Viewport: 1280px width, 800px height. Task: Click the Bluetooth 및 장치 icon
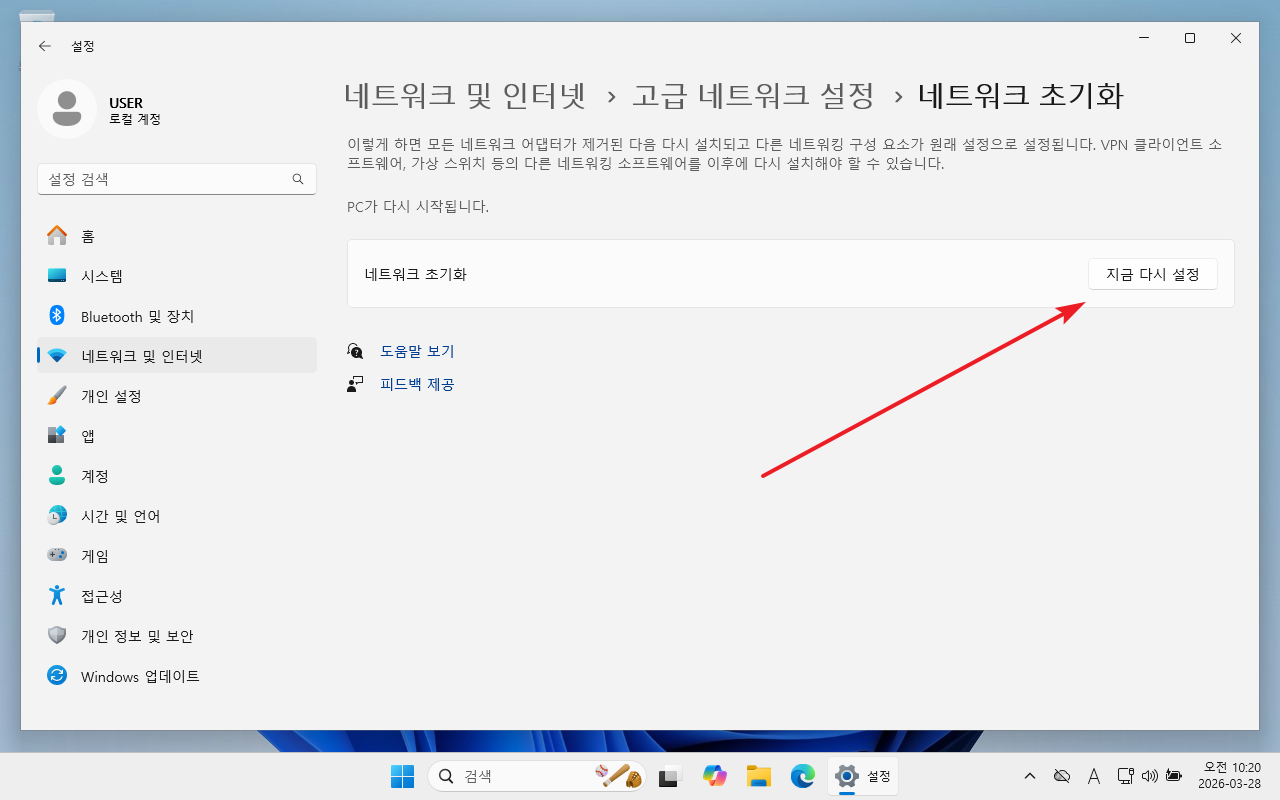click(57, 316)
